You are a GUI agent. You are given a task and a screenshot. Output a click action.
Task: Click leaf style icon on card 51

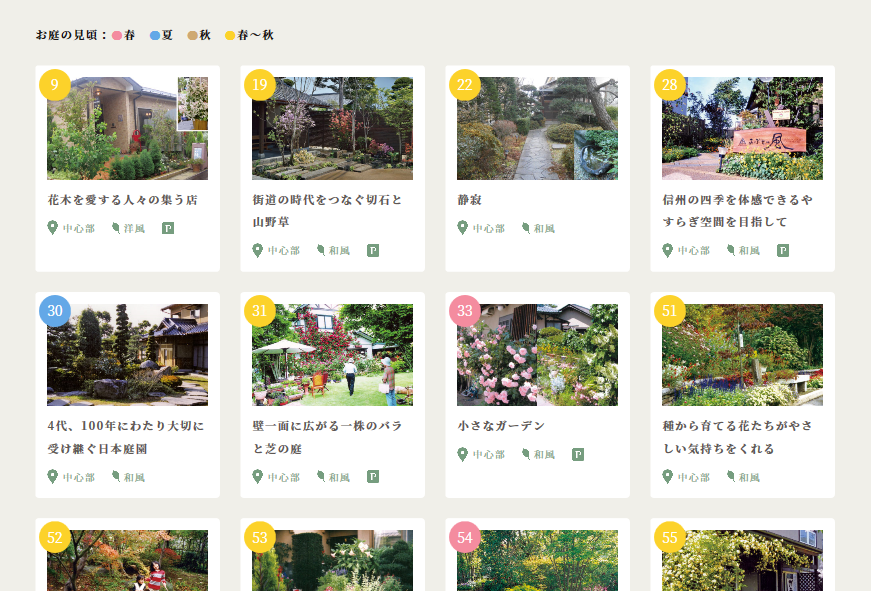[x=730, y=477]
